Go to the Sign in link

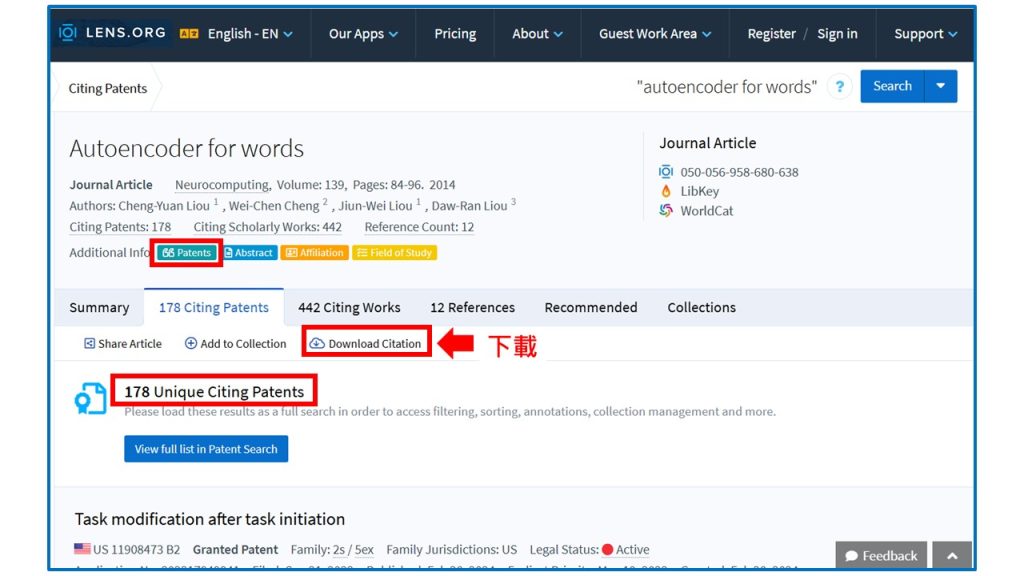click(x=837, y=34)
